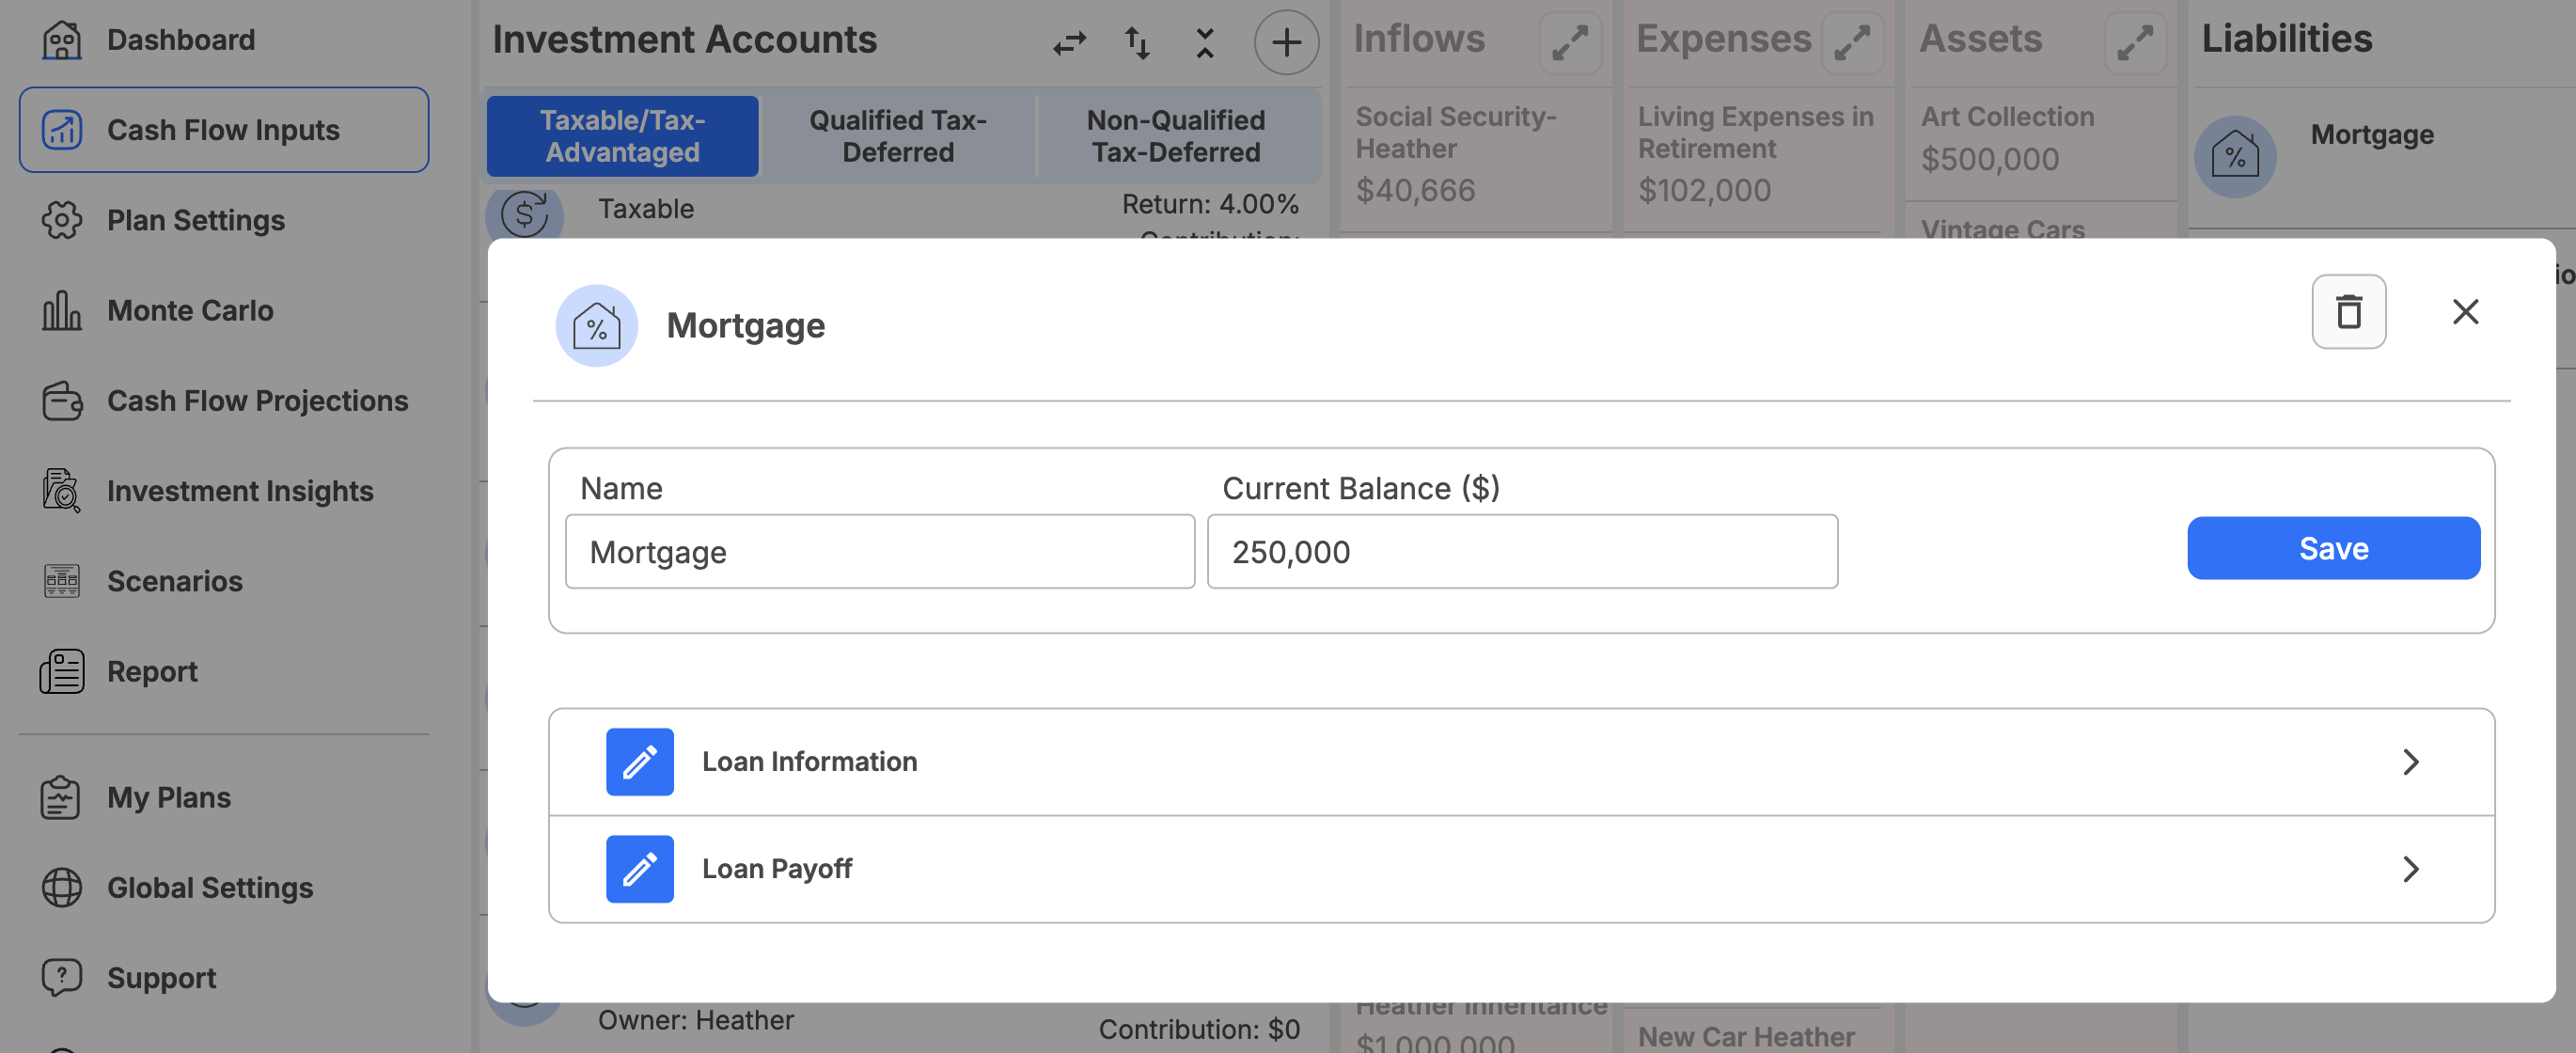The height and width of the screenshot is (1053, 2576).
Task: Expand the Expenses panel
Action: 1851,42
